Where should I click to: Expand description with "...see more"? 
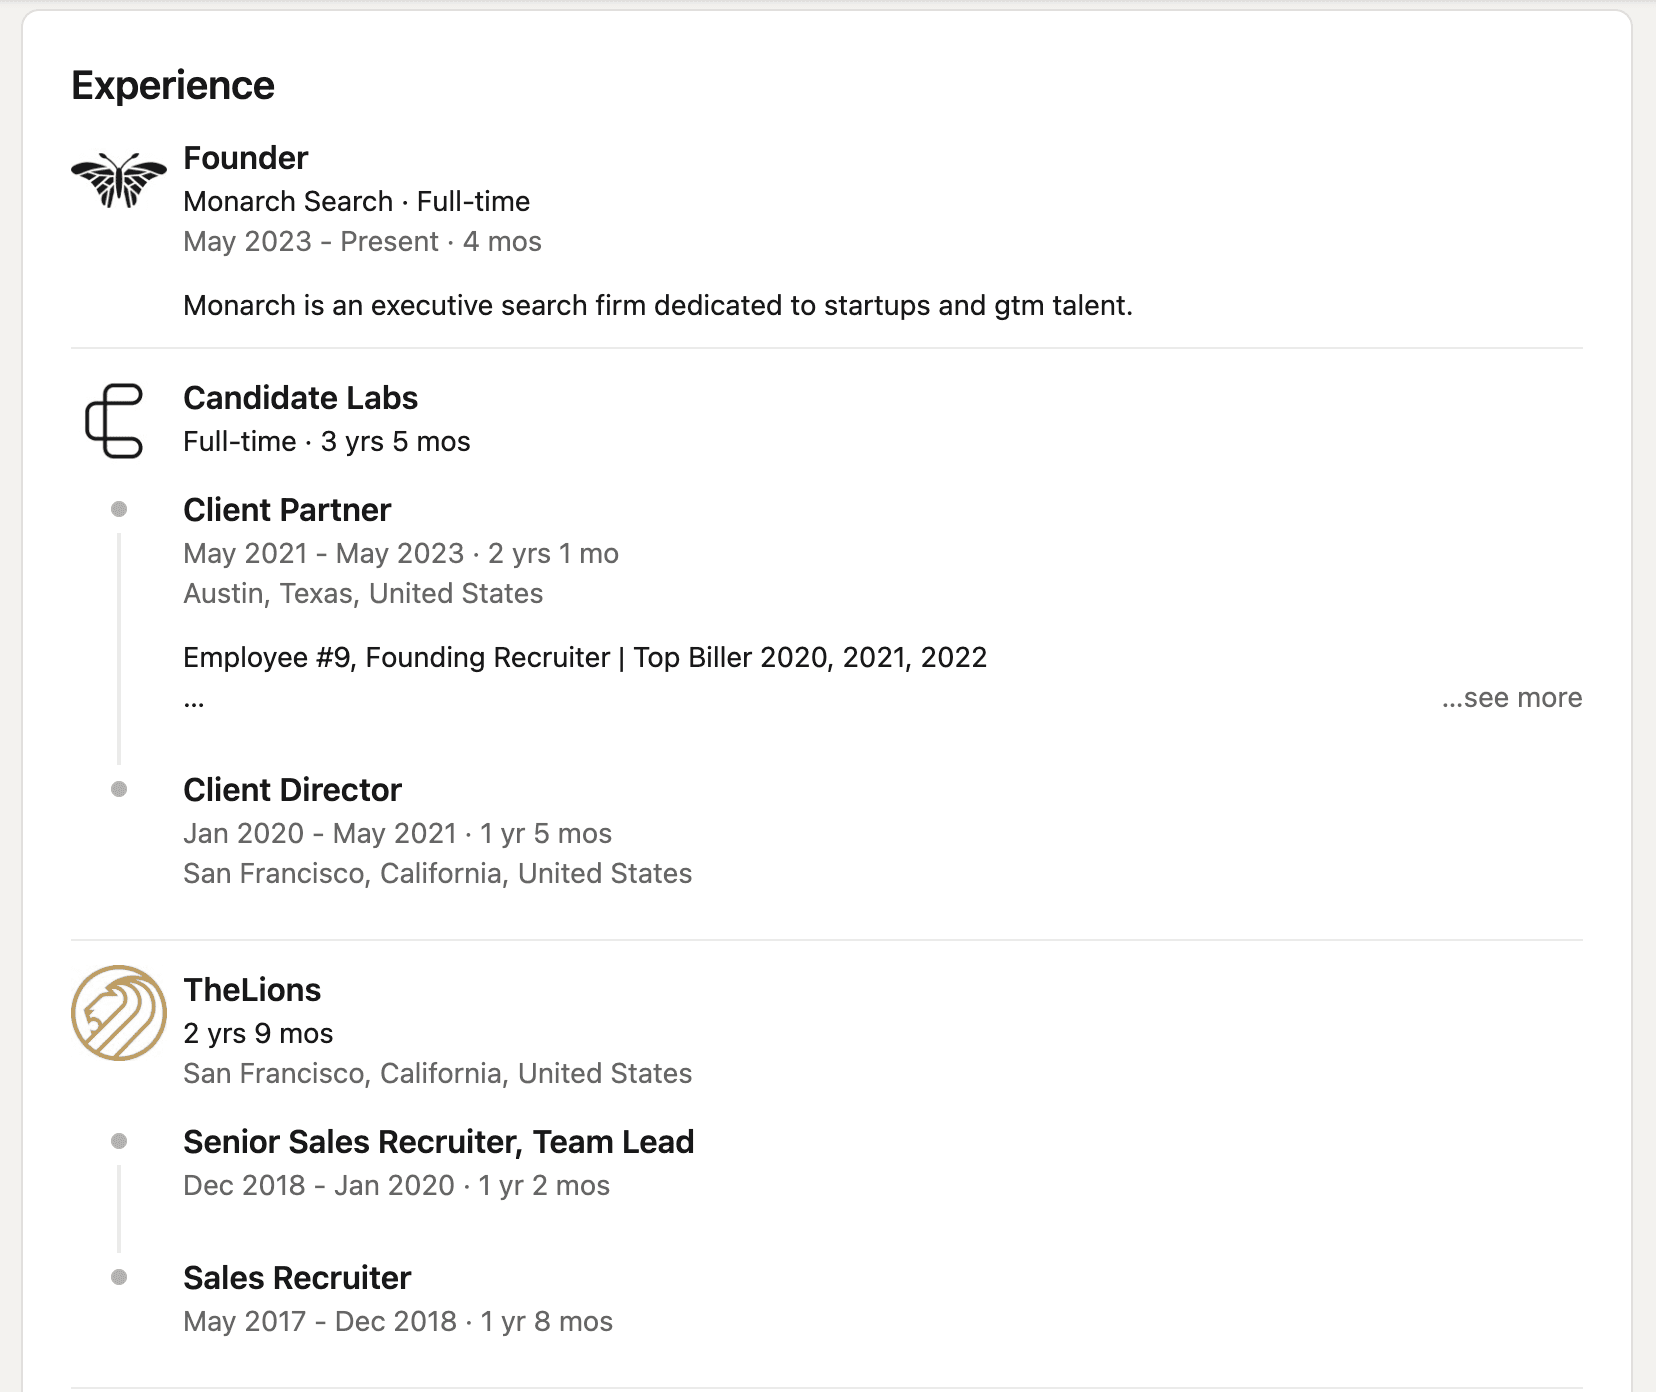[1511, 698]
